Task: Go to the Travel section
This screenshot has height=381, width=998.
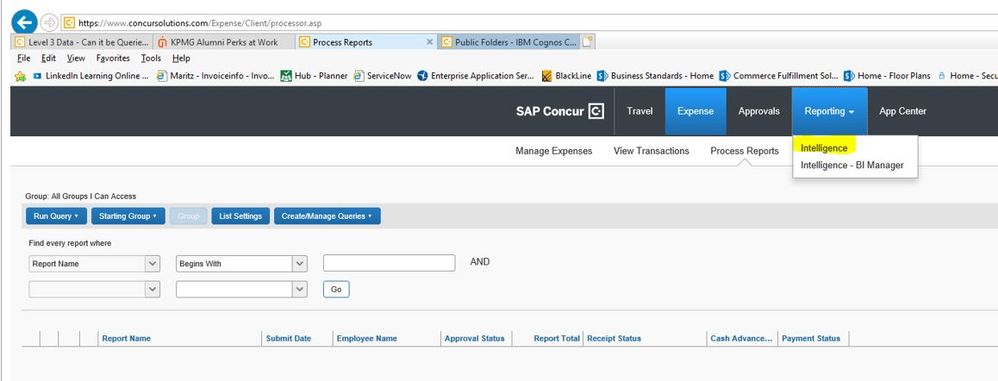Action: [640, 111]
